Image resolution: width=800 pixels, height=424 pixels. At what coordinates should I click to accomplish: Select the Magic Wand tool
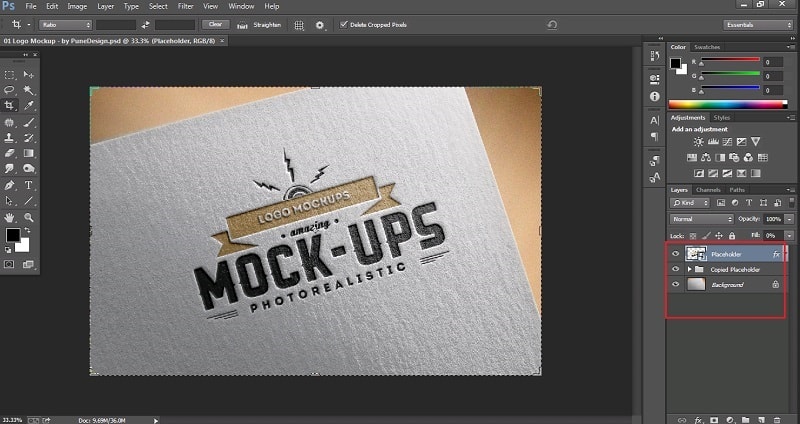(x=28, y=90)
